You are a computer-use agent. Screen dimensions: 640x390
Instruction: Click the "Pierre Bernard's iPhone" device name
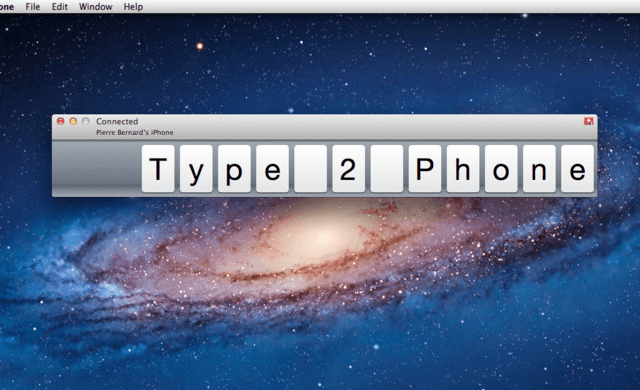(135, 133)
